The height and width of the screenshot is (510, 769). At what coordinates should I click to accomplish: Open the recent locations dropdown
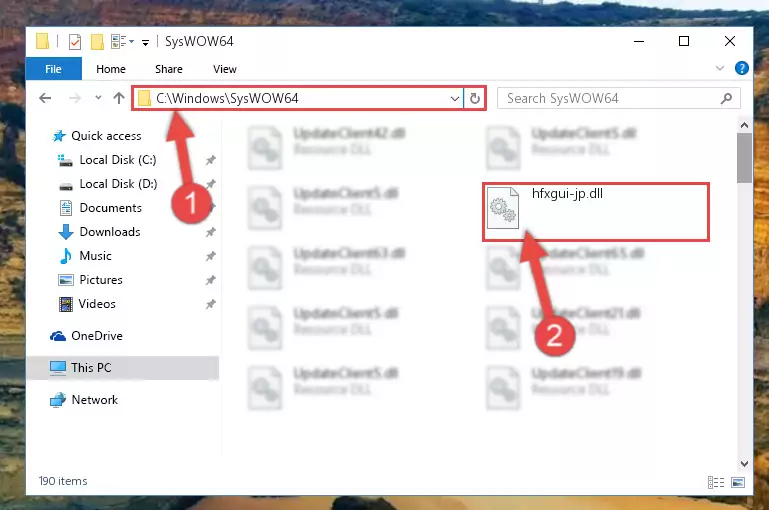99,98
